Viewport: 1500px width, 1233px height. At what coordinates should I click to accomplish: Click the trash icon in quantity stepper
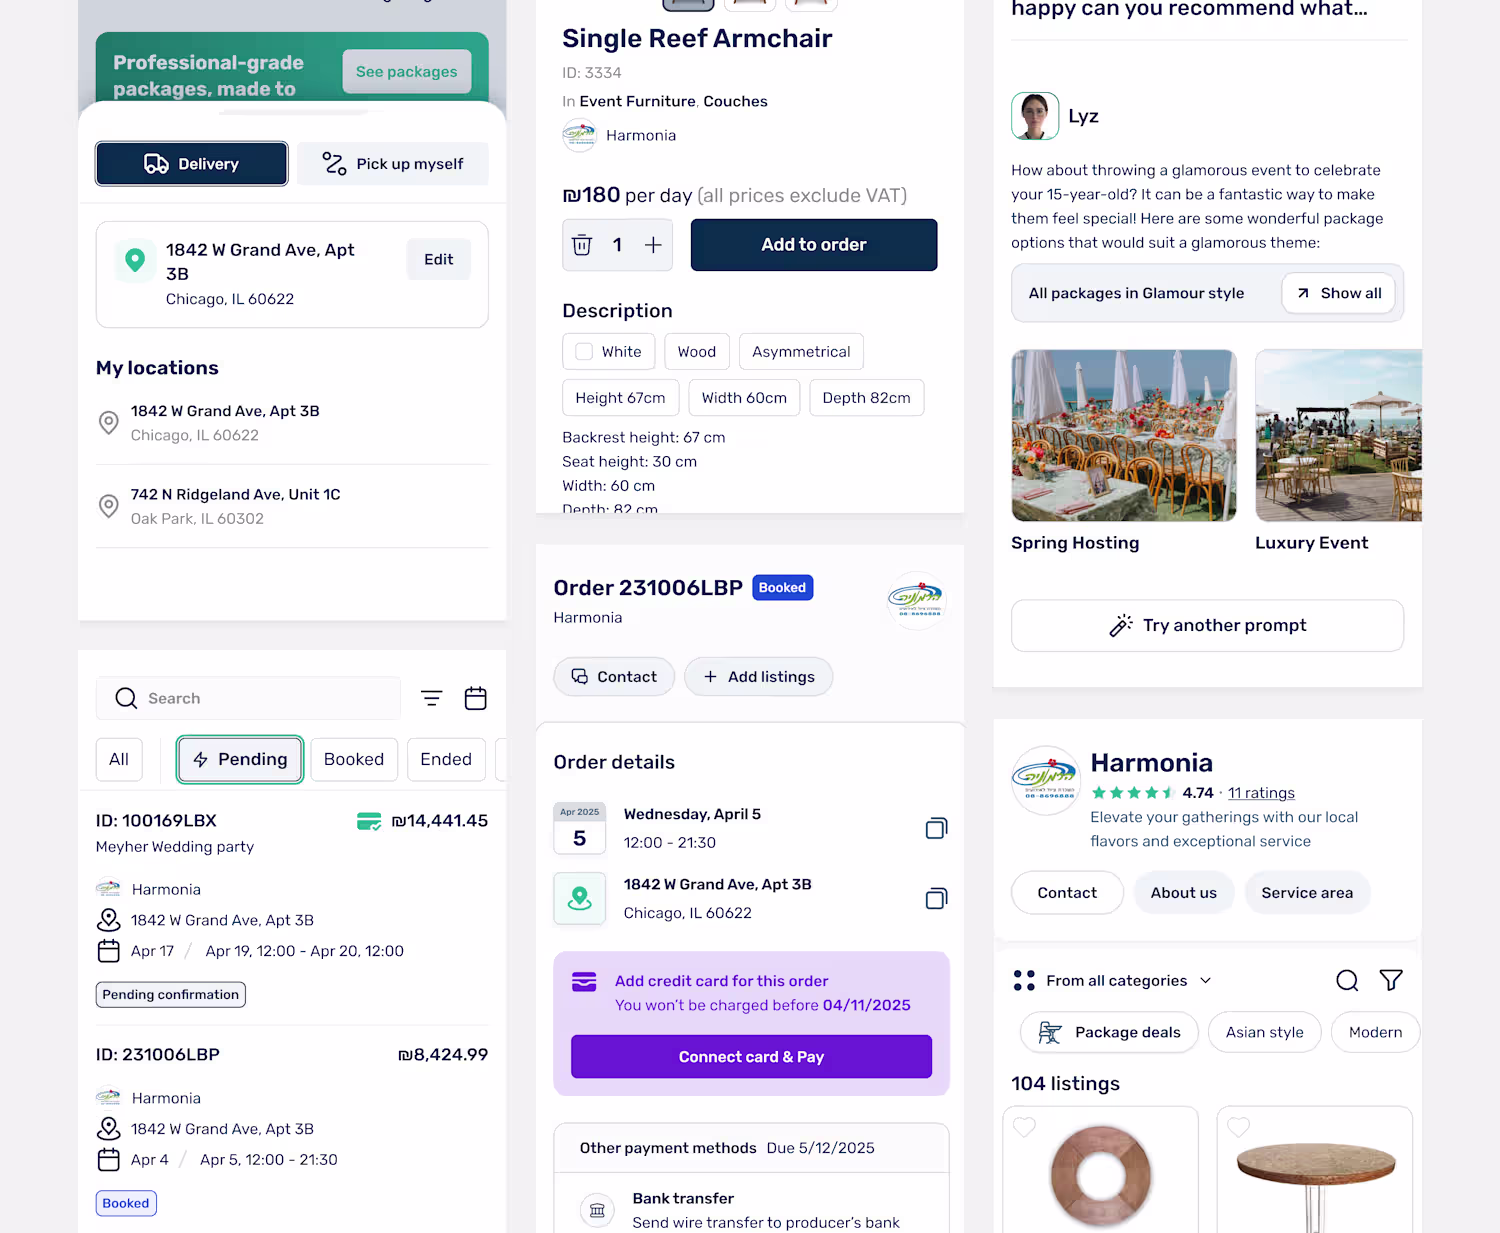[x=582, y=245]
